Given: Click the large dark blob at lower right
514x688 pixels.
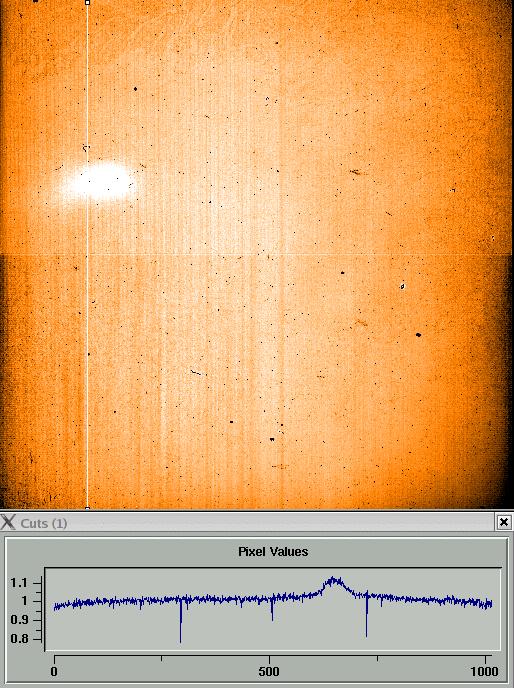Looking at the screenshot, I should [418, 335].
